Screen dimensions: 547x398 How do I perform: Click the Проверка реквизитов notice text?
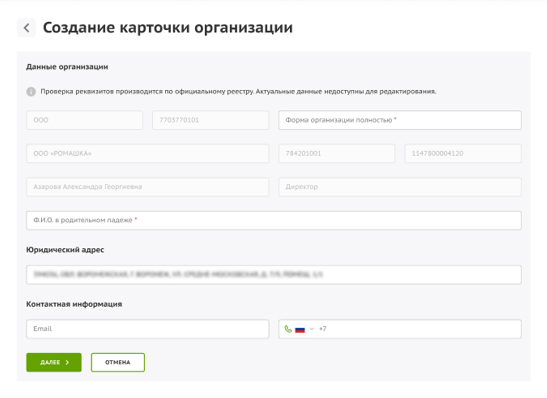[238, 91]
